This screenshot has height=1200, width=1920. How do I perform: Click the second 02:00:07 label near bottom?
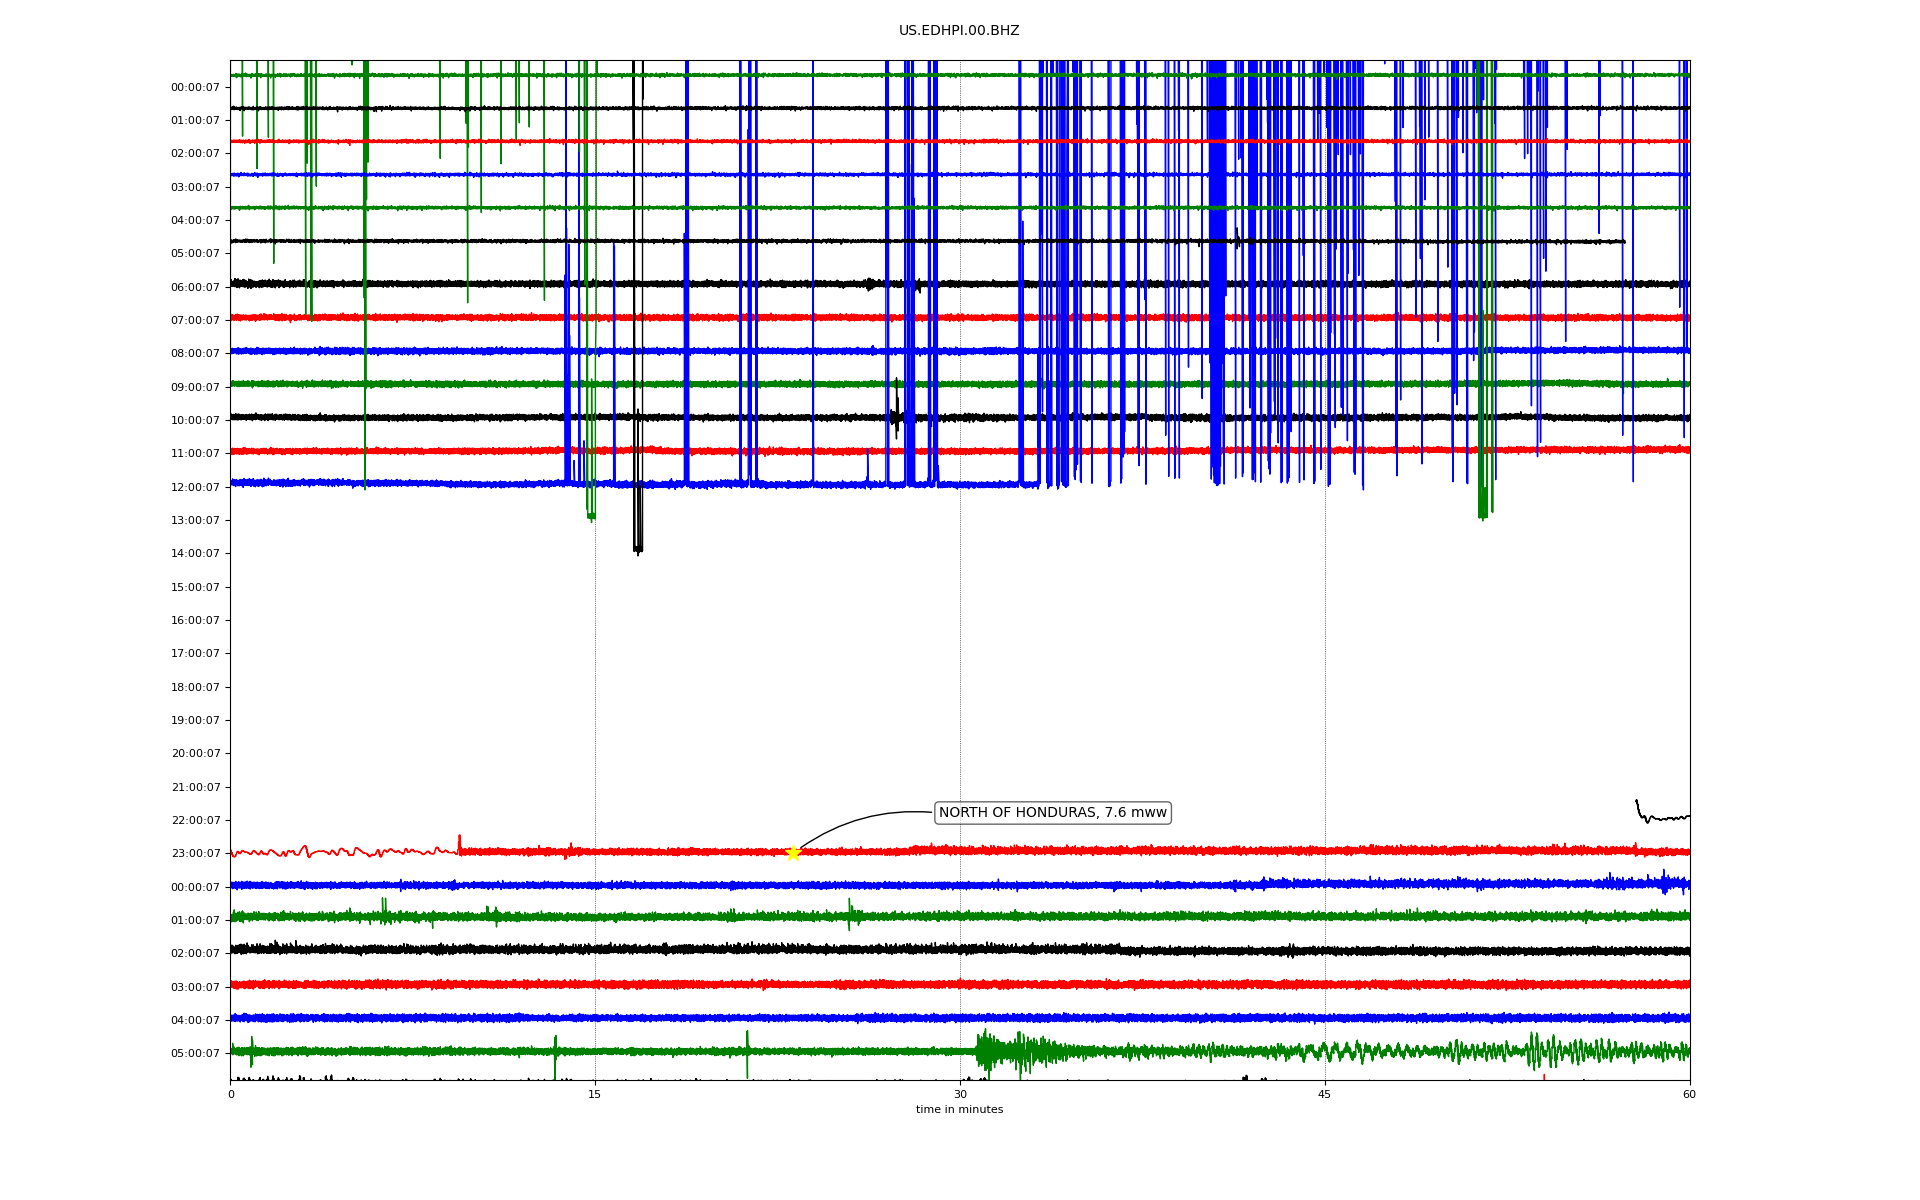click(195, 954)
